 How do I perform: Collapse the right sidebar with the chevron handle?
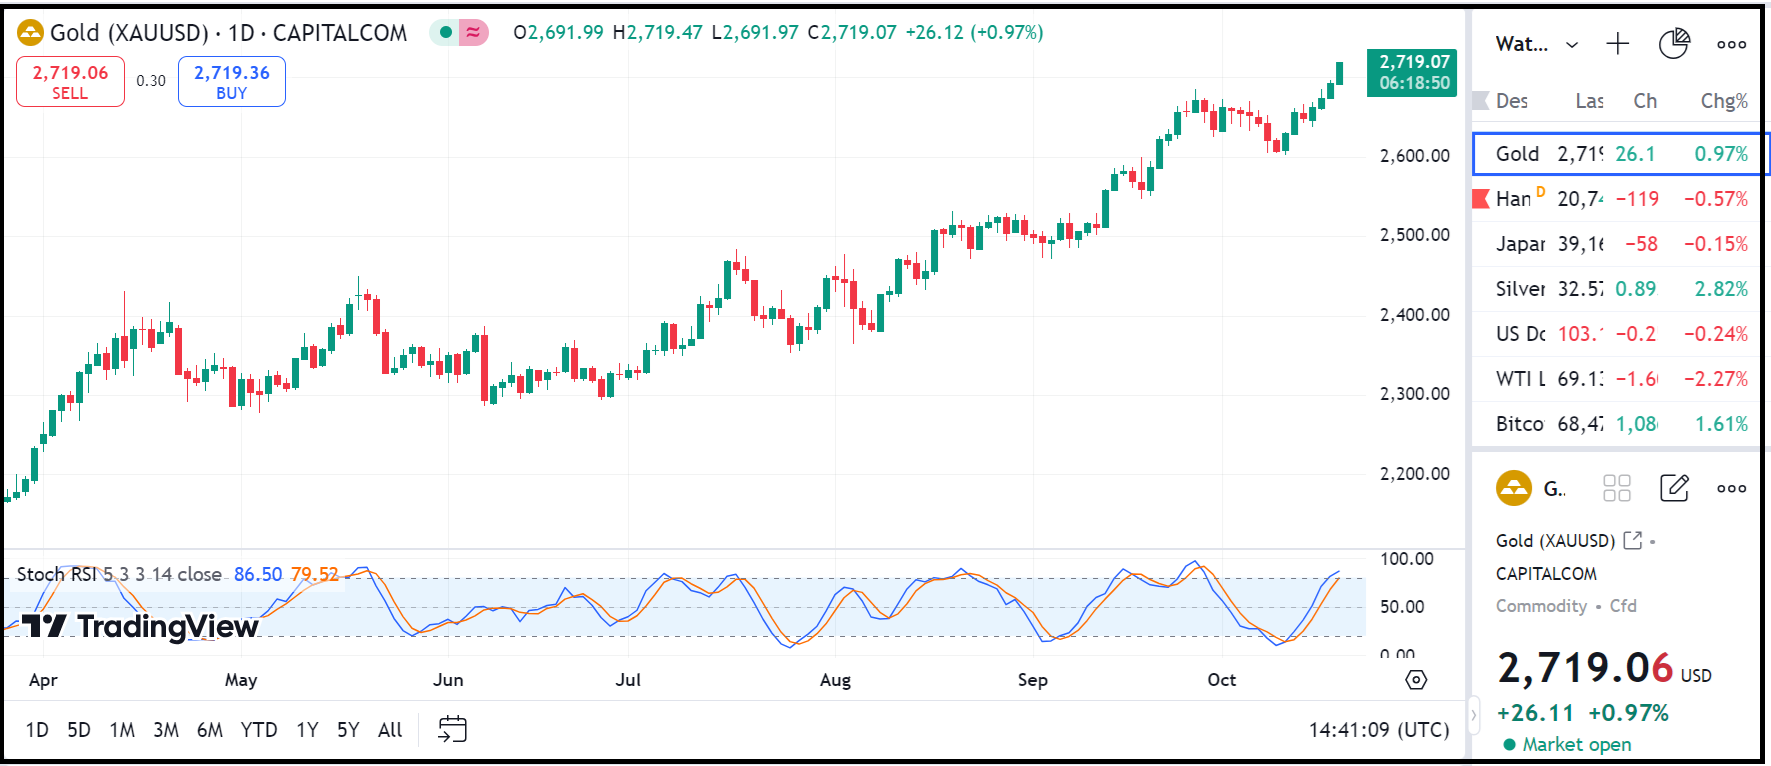tap(1473, 715)
